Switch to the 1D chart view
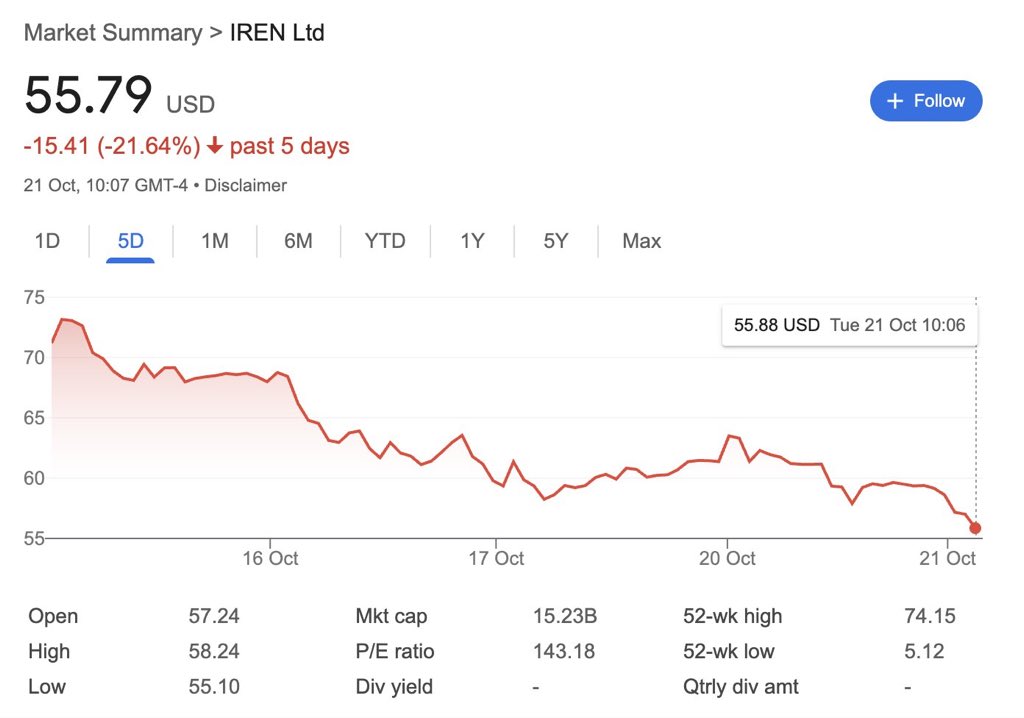Image resolution: width=1024 pixels, height=718 pixels. pyautogui.click(x=46, y=241)
